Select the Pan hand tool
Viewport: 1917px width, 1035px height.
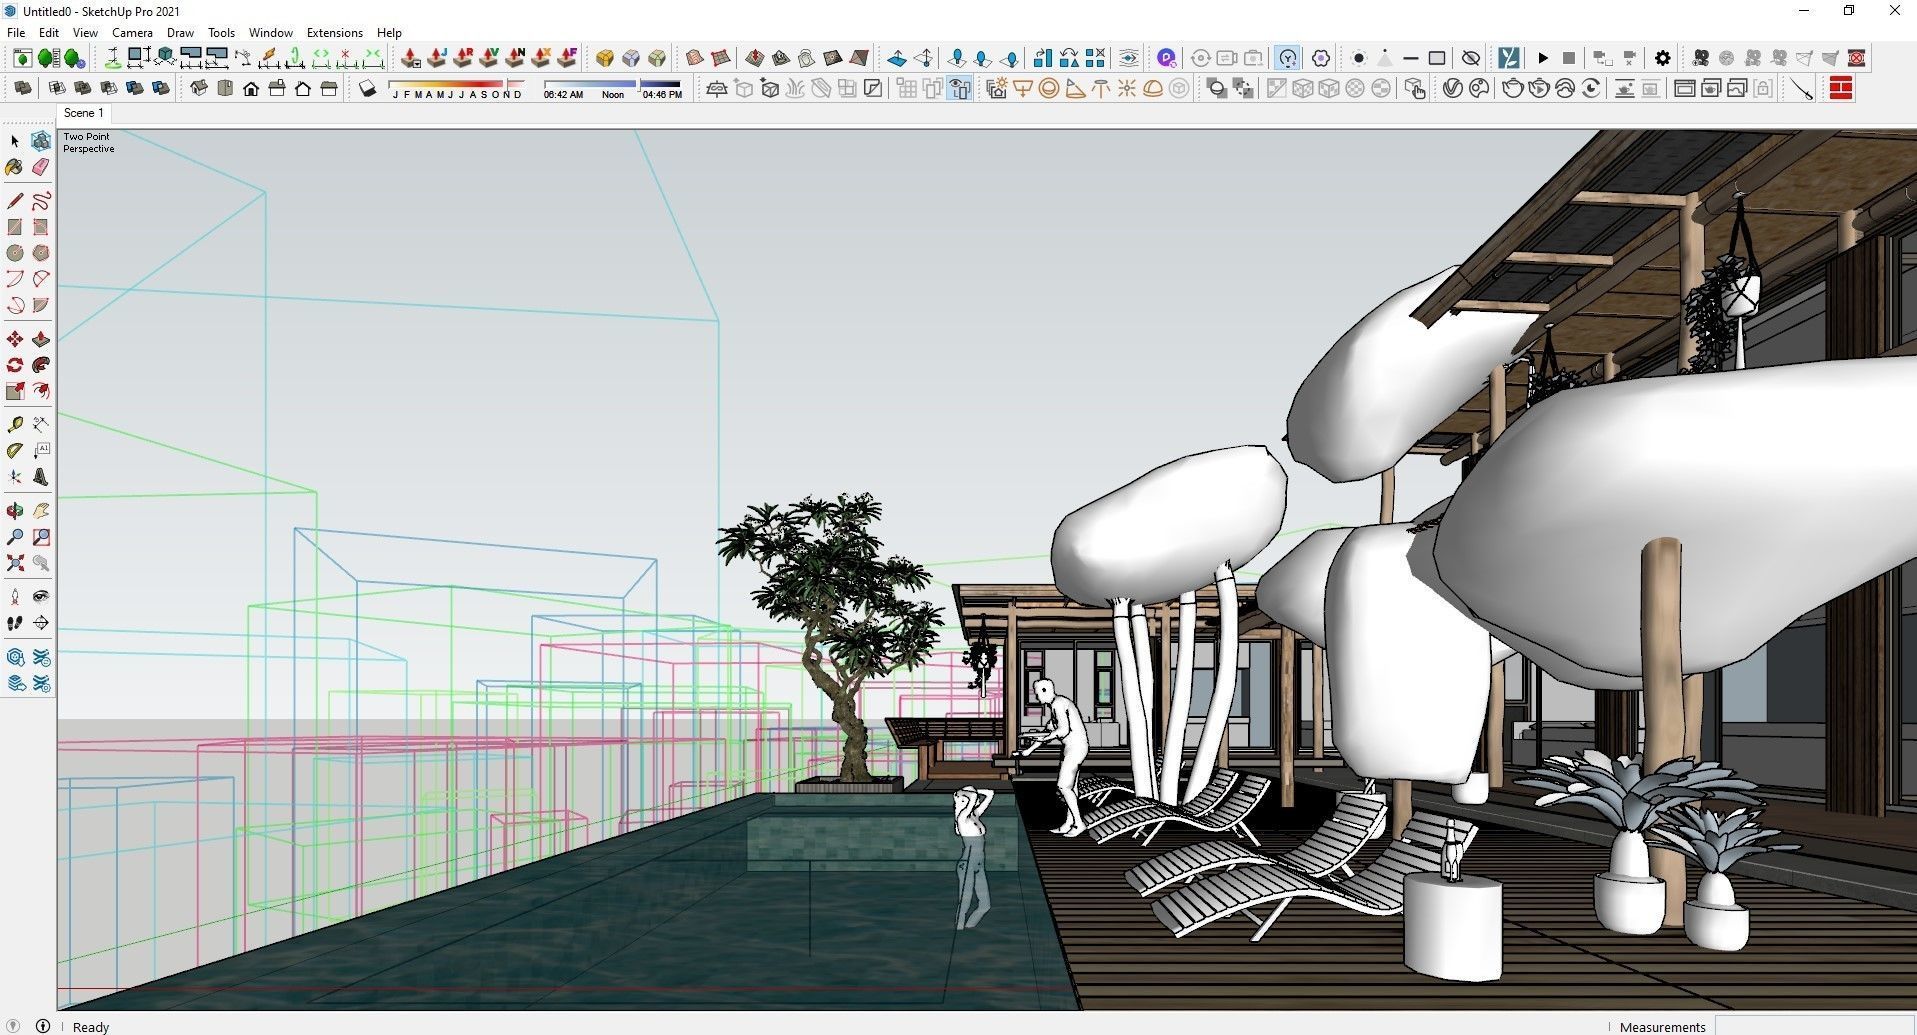coord(41,511)
